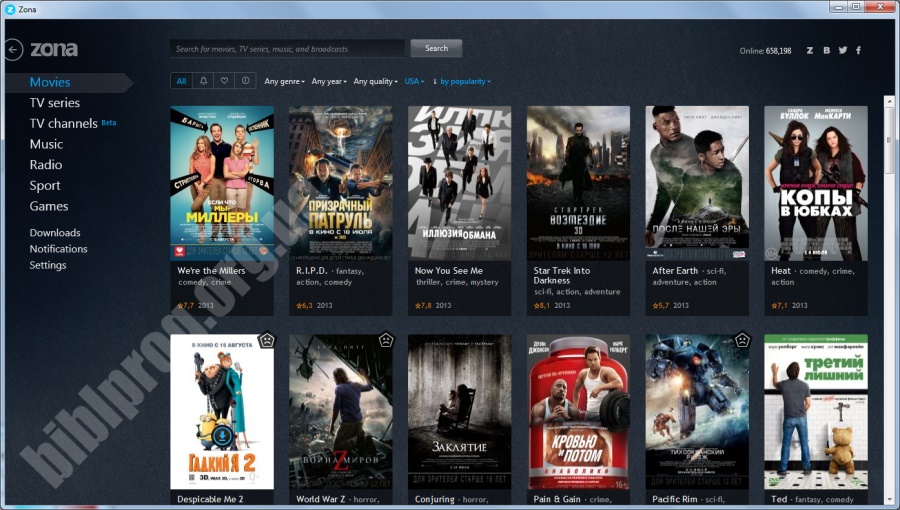Open the Zona Z social icon
Viewport: 900px width, 510px height.
[809, 50]
